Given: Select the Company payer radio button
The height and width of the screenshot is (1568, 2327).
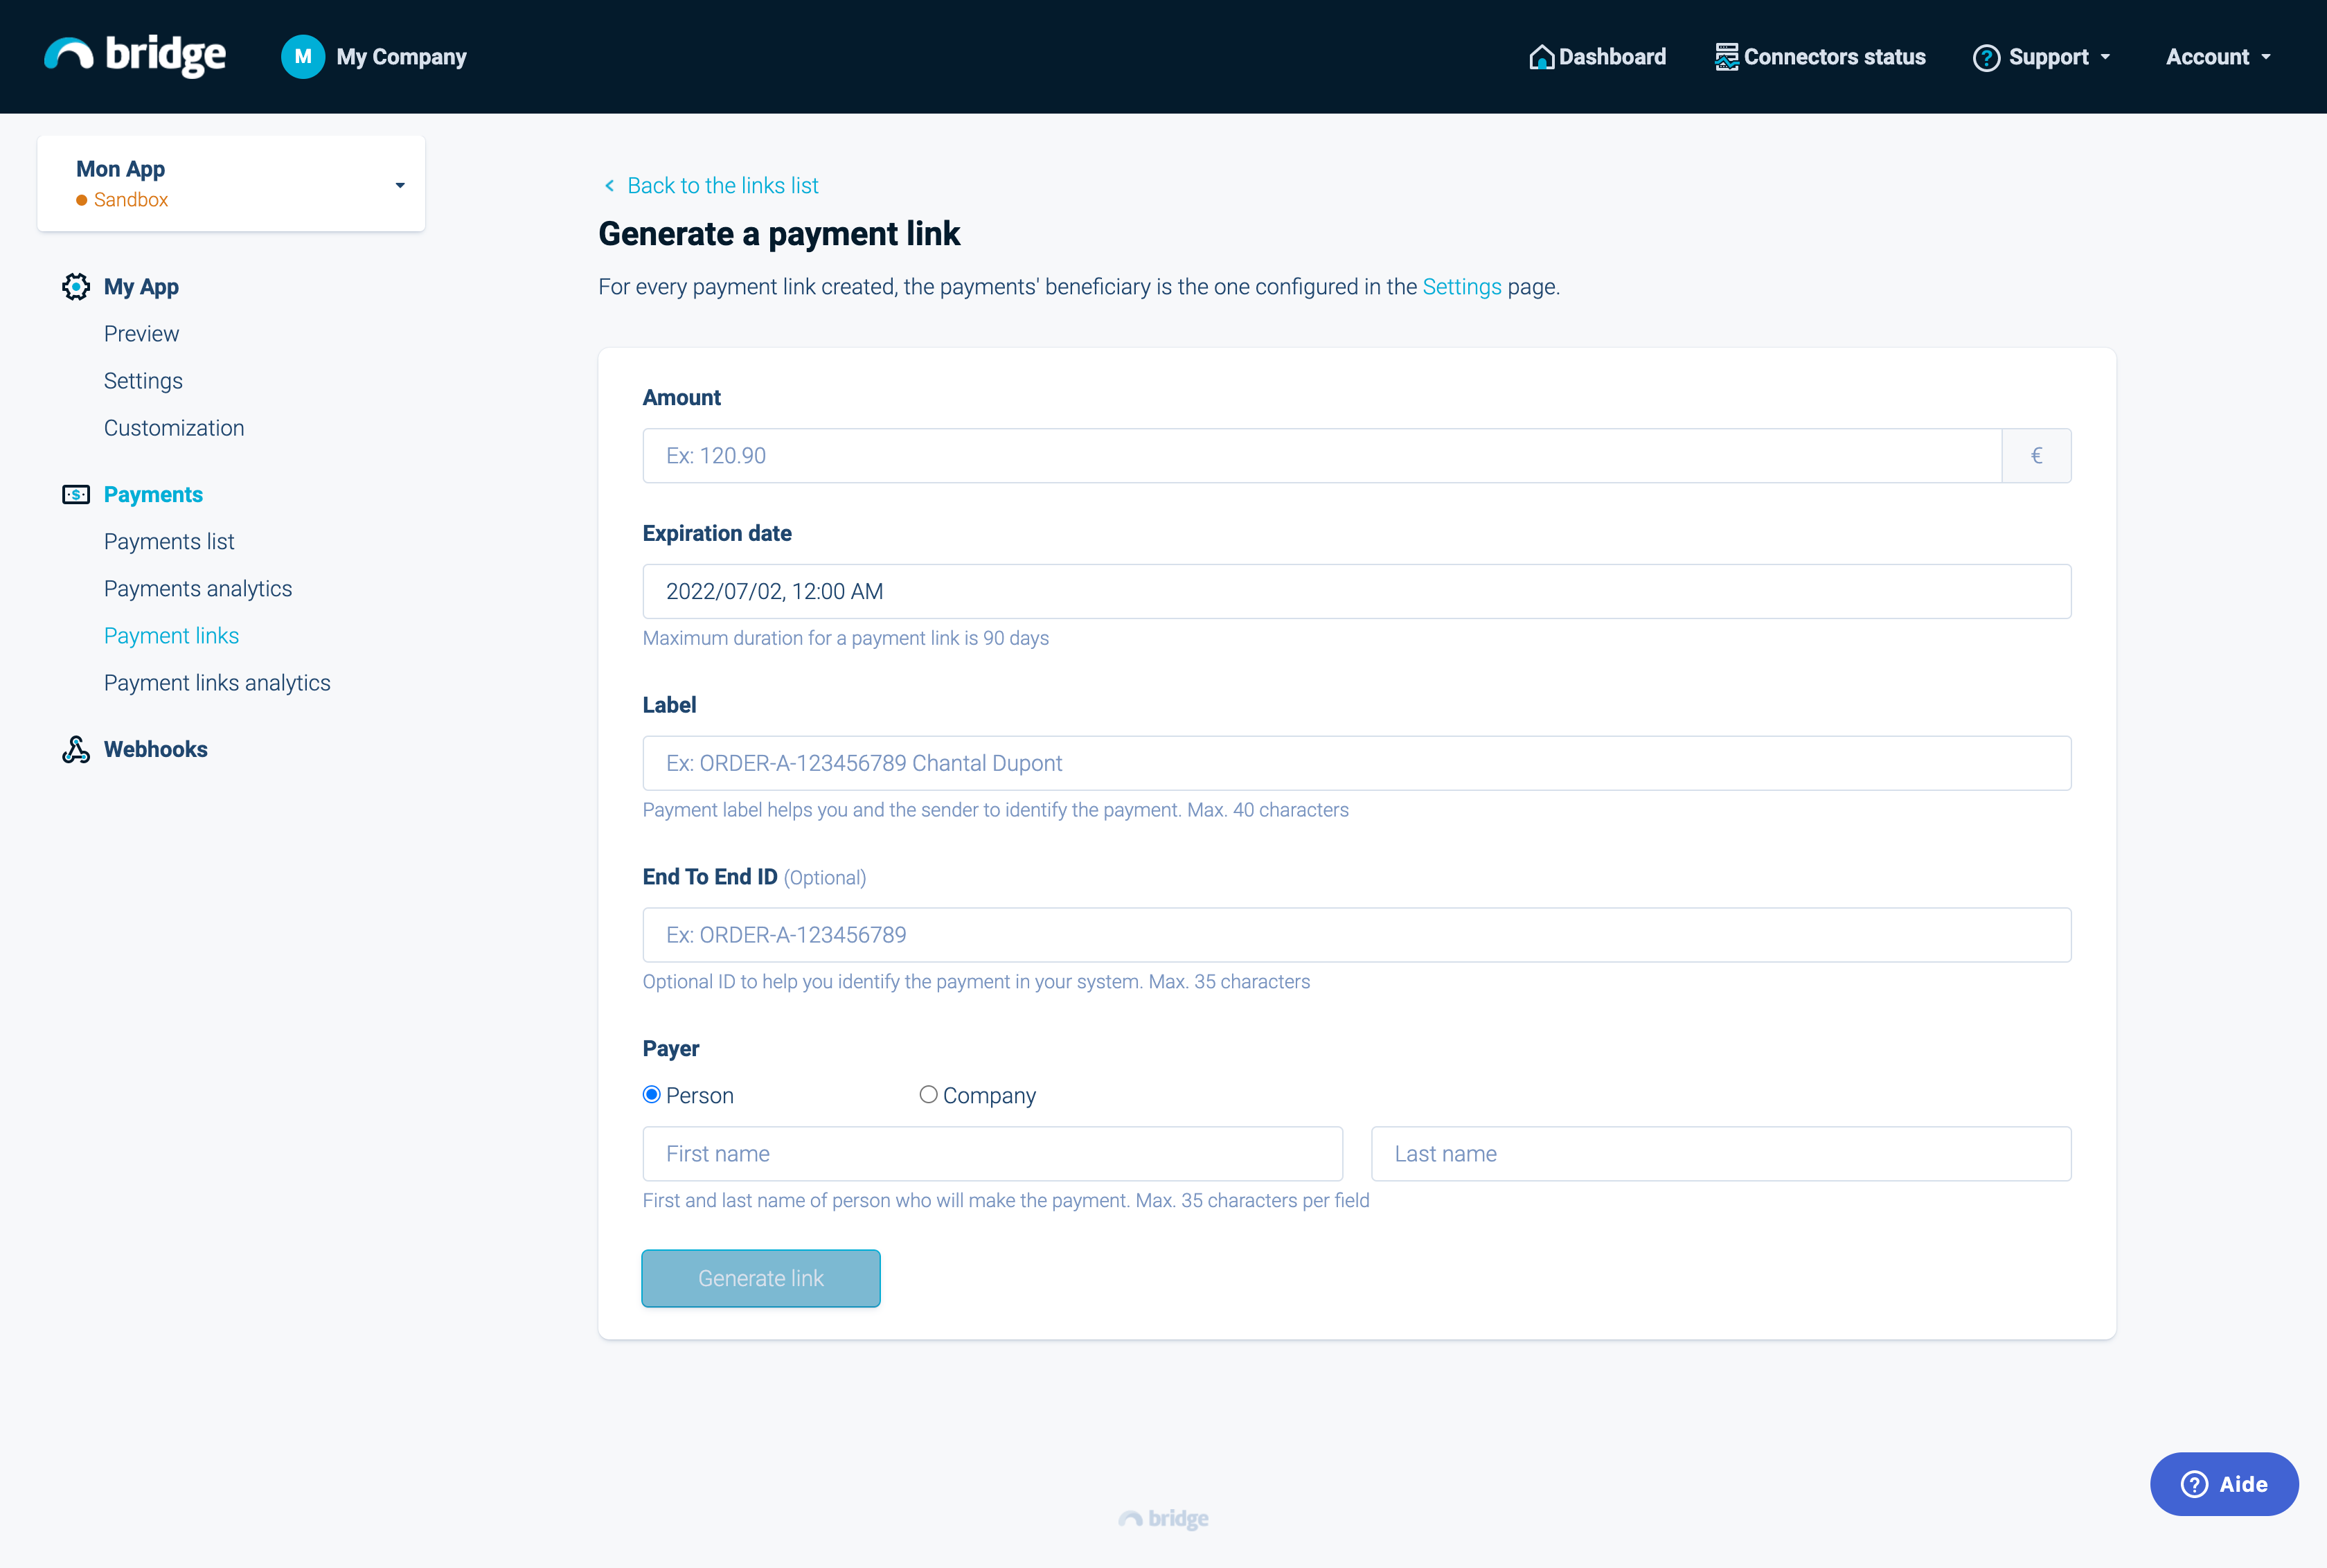Looking at the screenshot, I should (x=928, y=1095).
